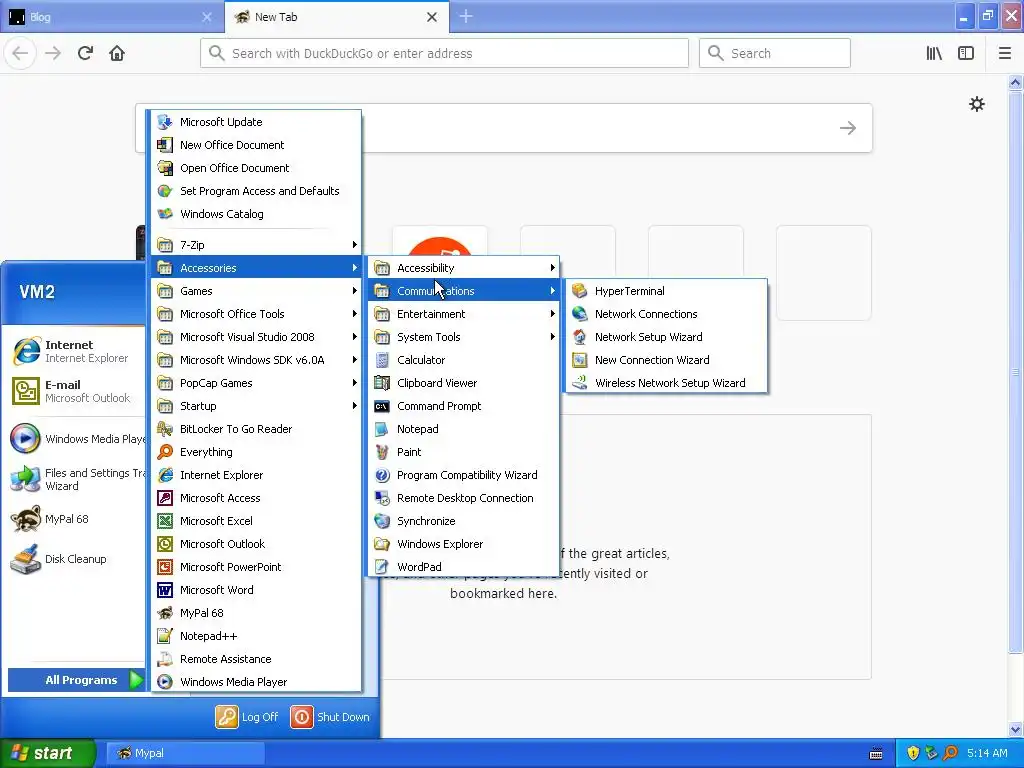
Task: Open the Everything search icon
Action: [x=165, y=452]
